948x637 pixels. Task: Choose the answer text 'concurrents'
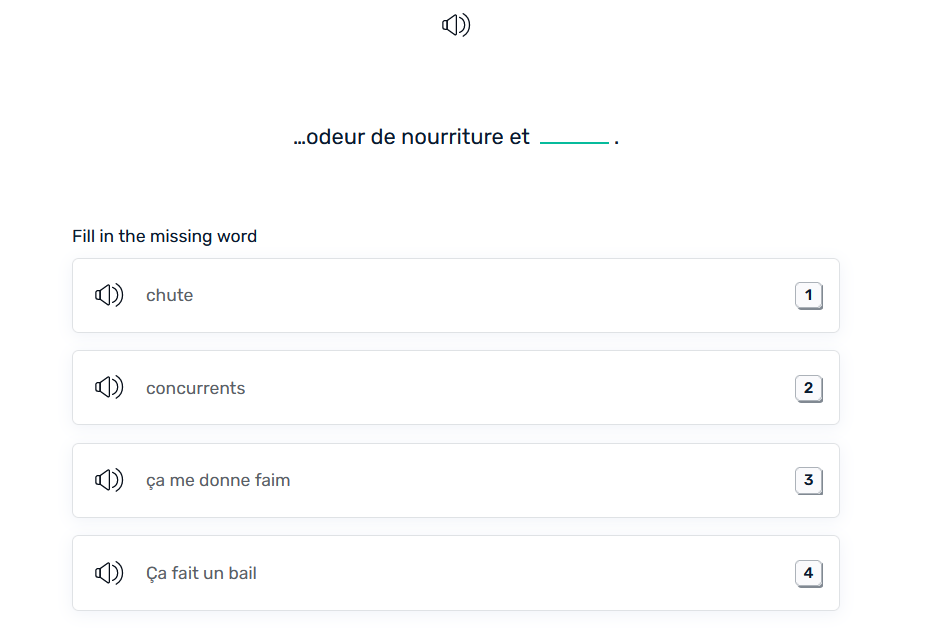tap(195, 388)
